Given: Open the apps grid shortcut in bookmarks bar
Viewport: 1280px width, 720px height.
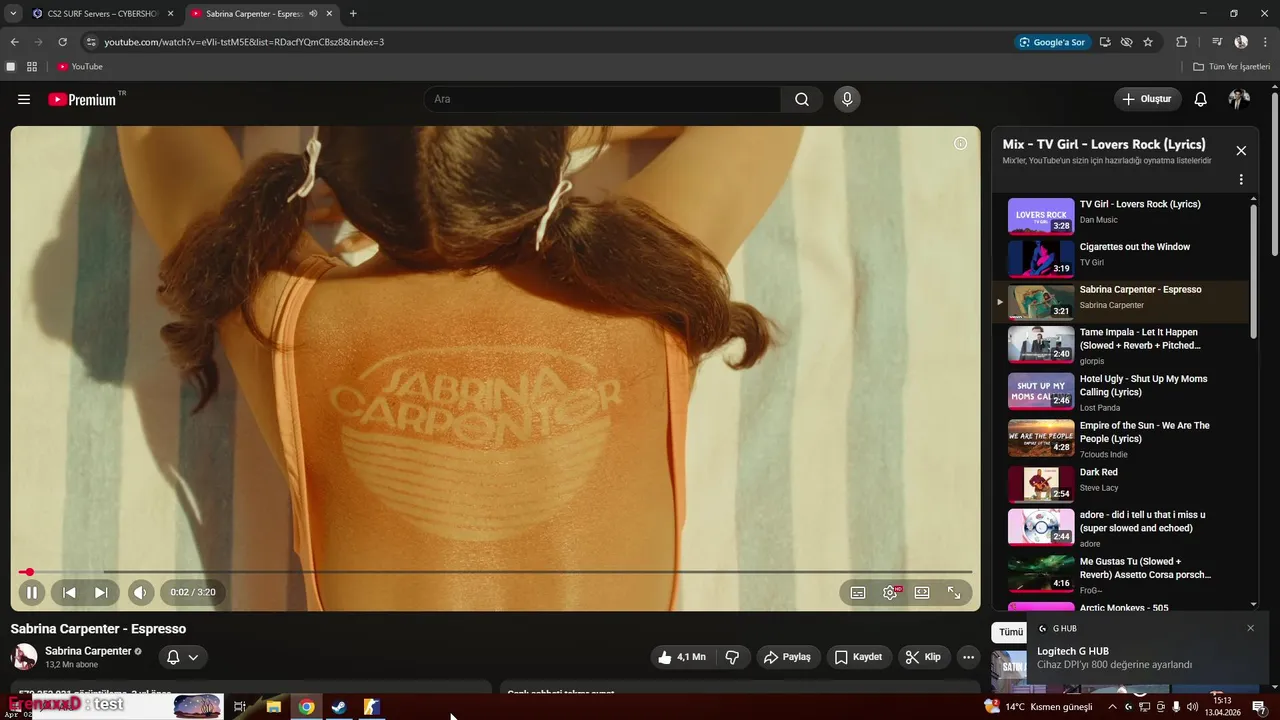Looking at the screenshot, I should click(32, 67).
